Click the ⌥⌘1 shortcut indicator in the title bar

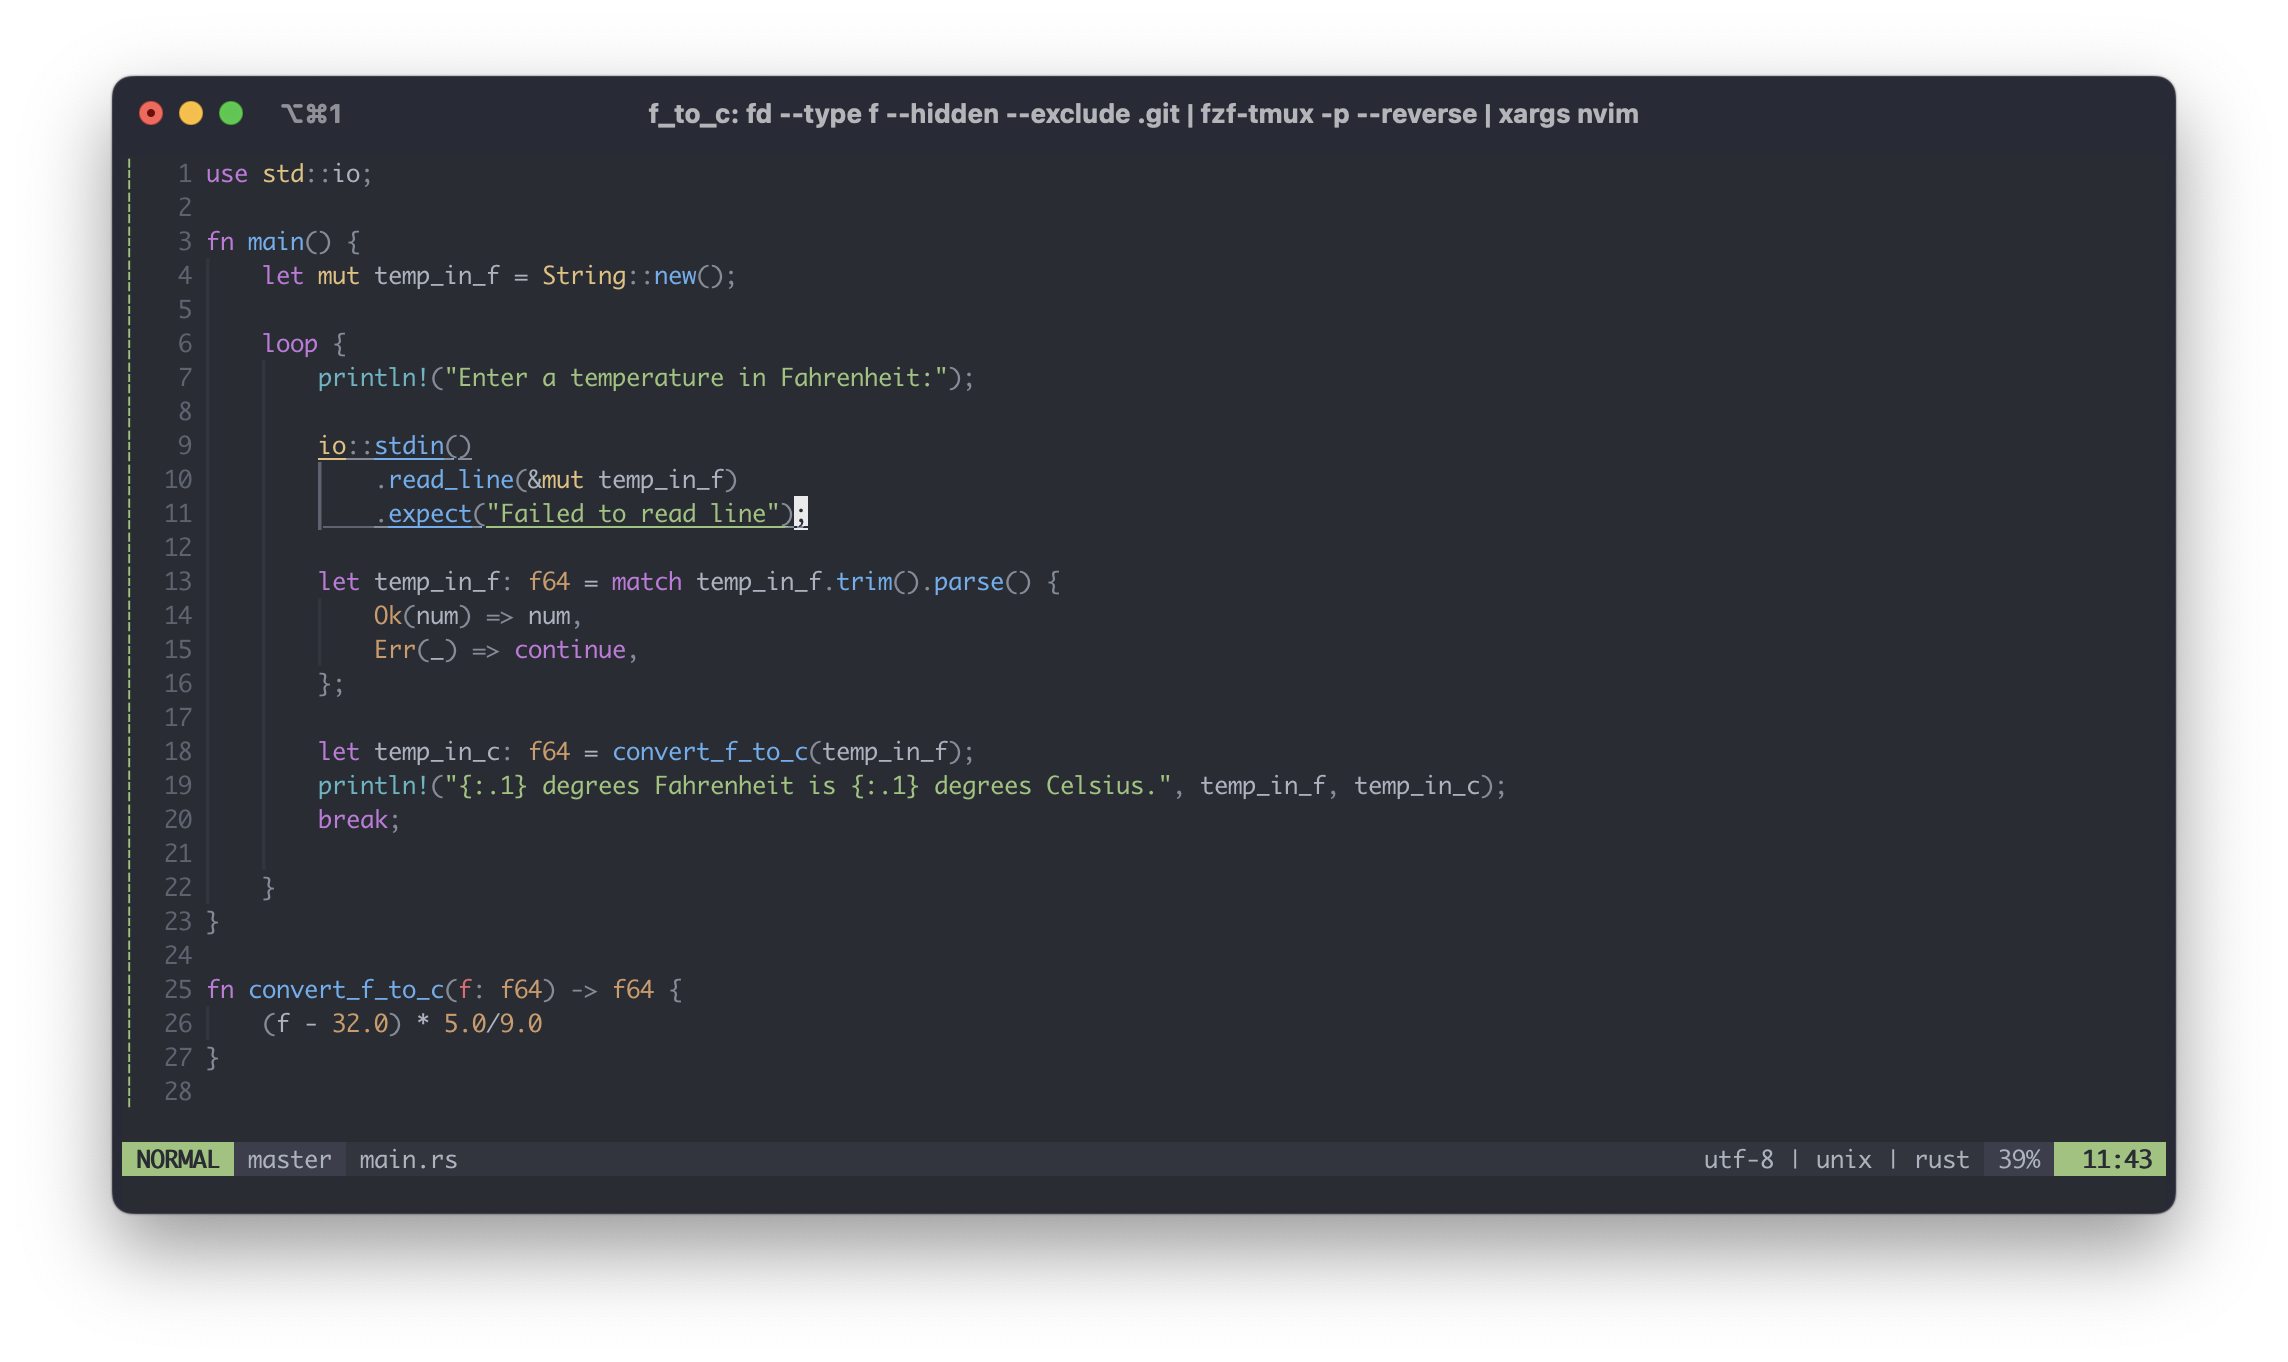point(313,113)
